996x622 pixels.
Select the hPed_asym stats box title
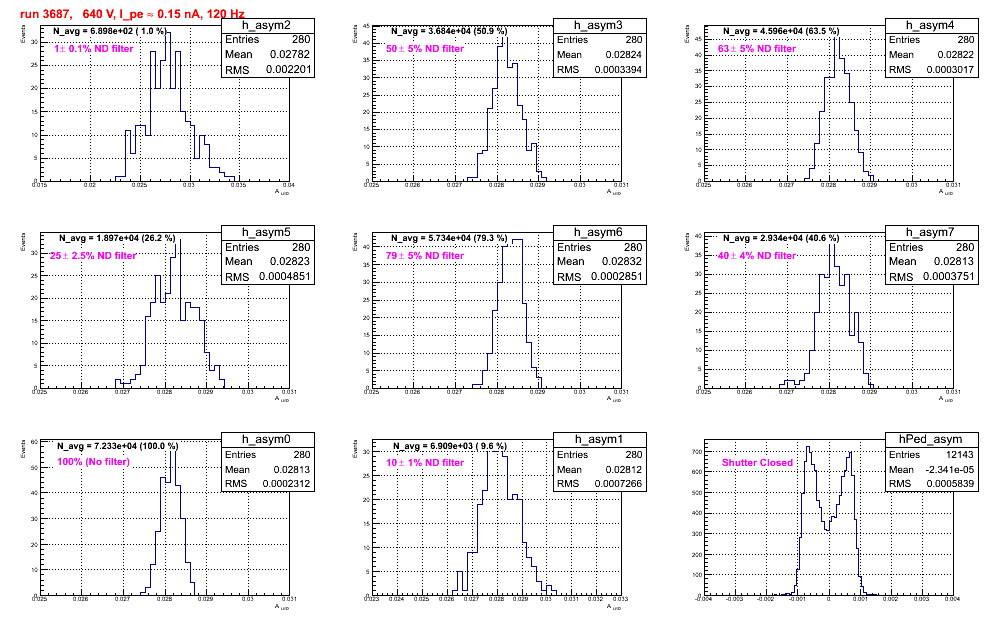(x=931, y=440)
